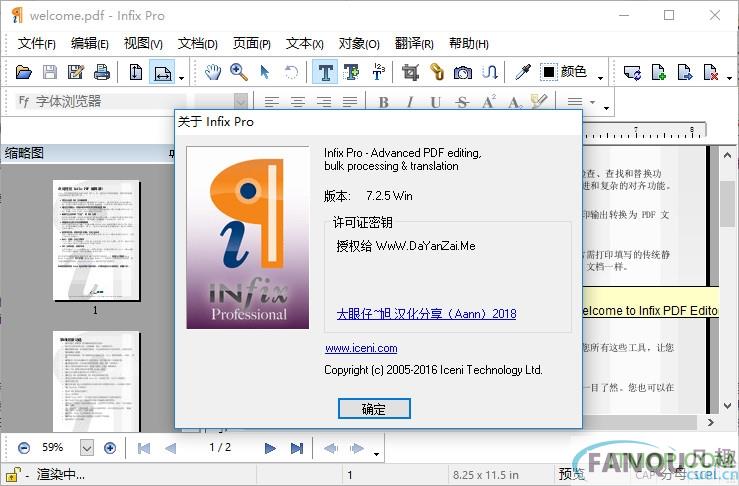Go to the previous page
Screen dimensions: 739x486
(x=170, y=448)
